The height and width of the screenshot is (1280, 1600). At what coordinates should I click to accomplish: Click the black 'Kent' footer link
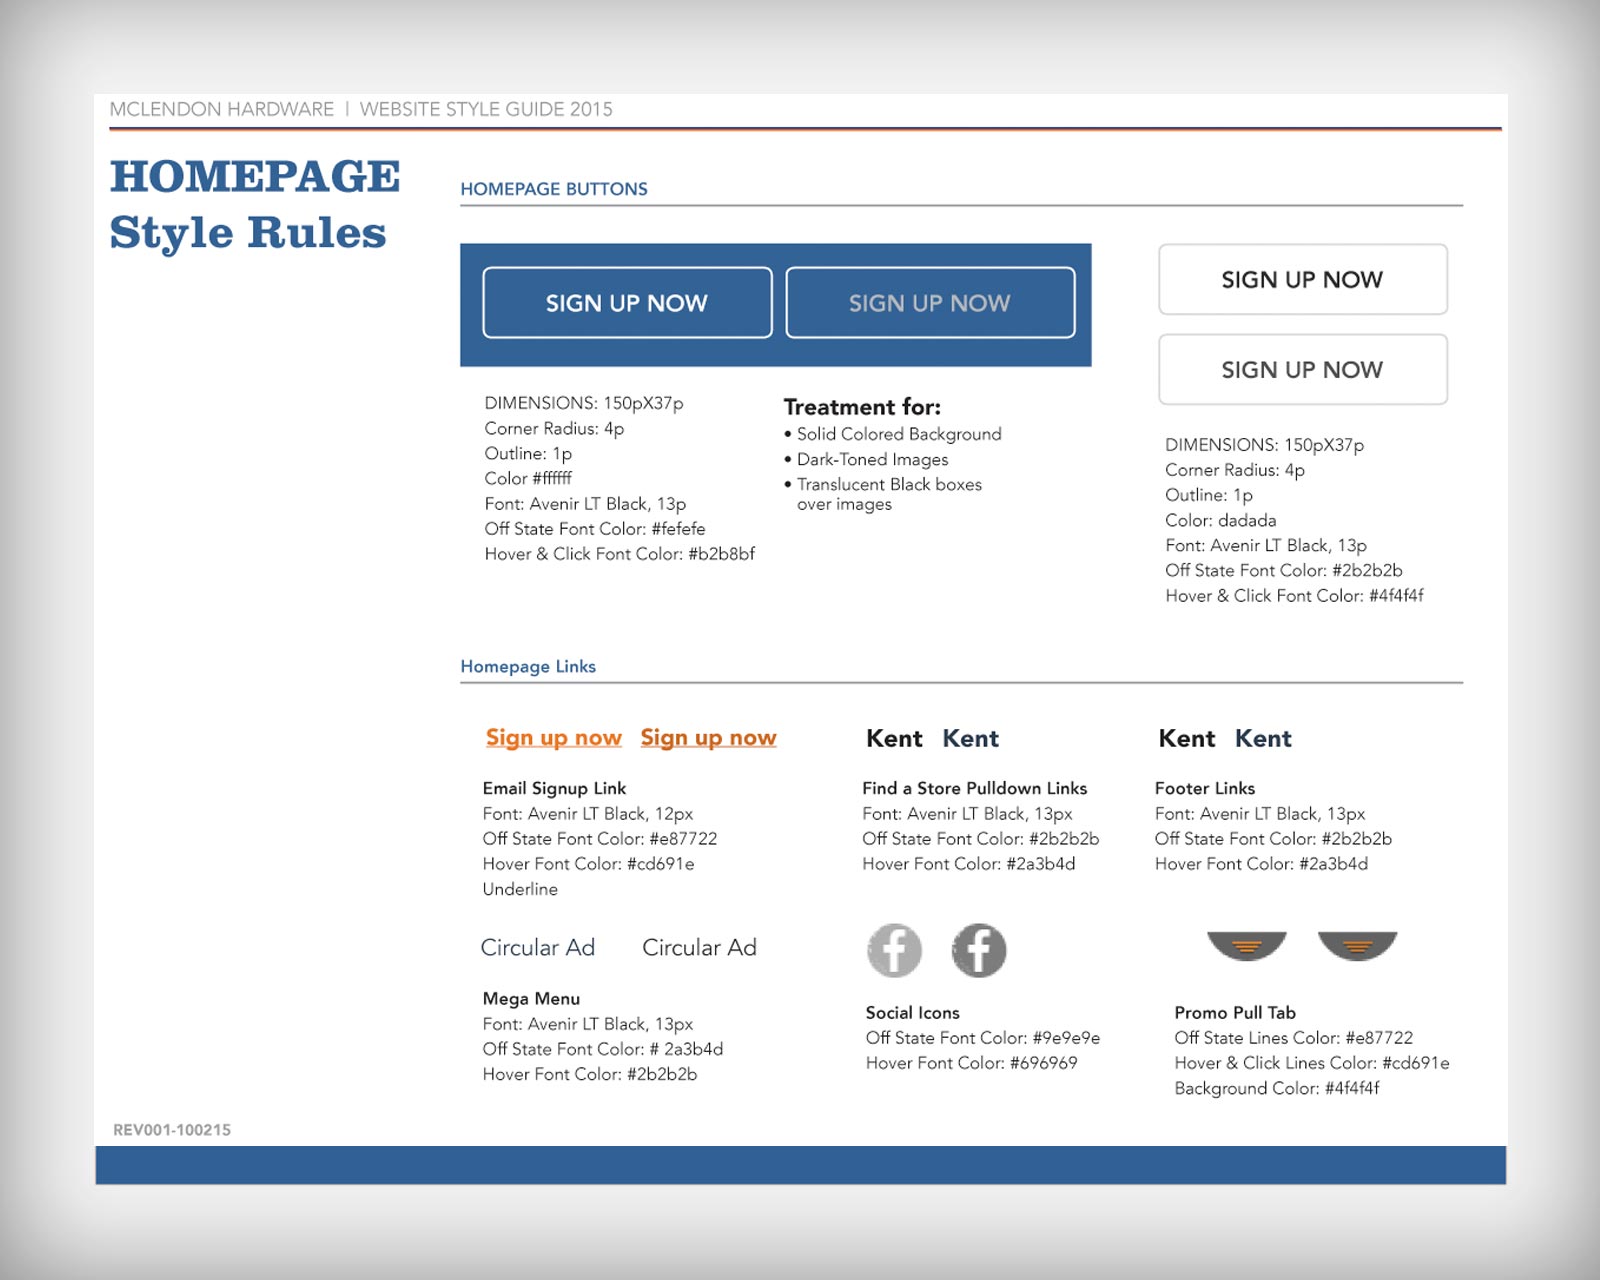(1186, 738)
